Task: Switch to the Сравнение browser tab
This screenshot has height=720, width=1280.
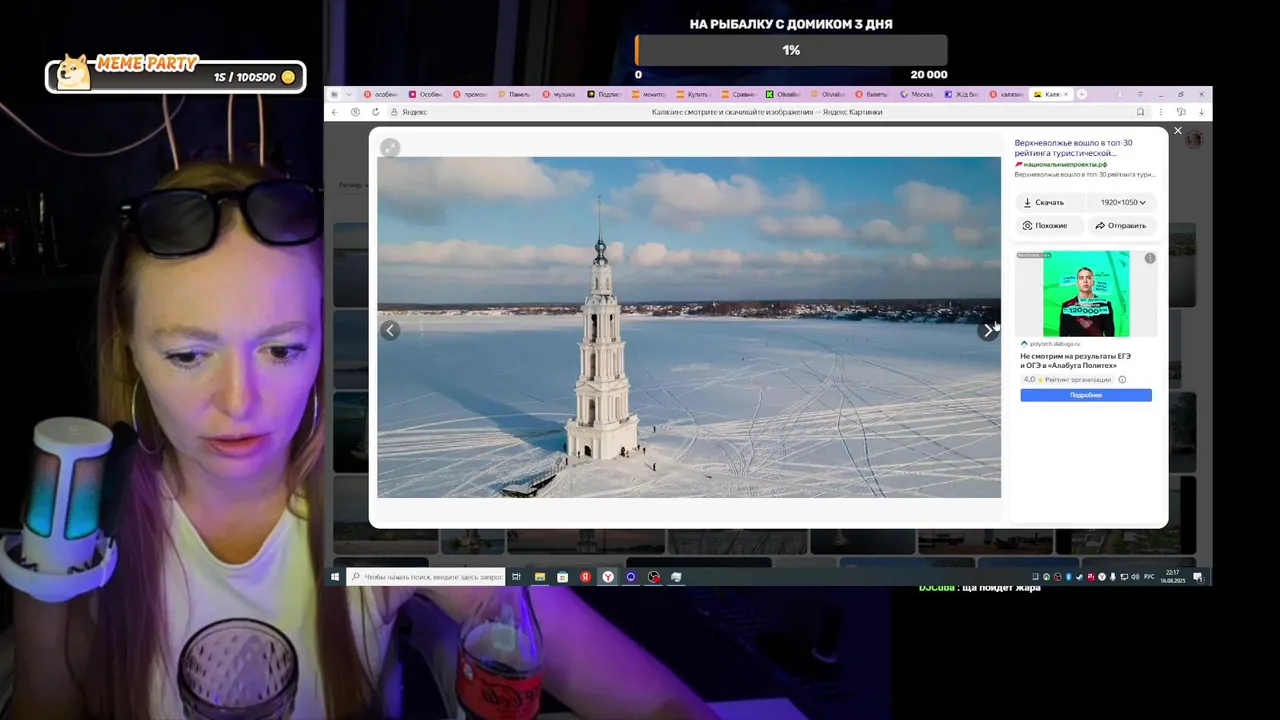Action: pyautogui.click(x=738, y=94)
